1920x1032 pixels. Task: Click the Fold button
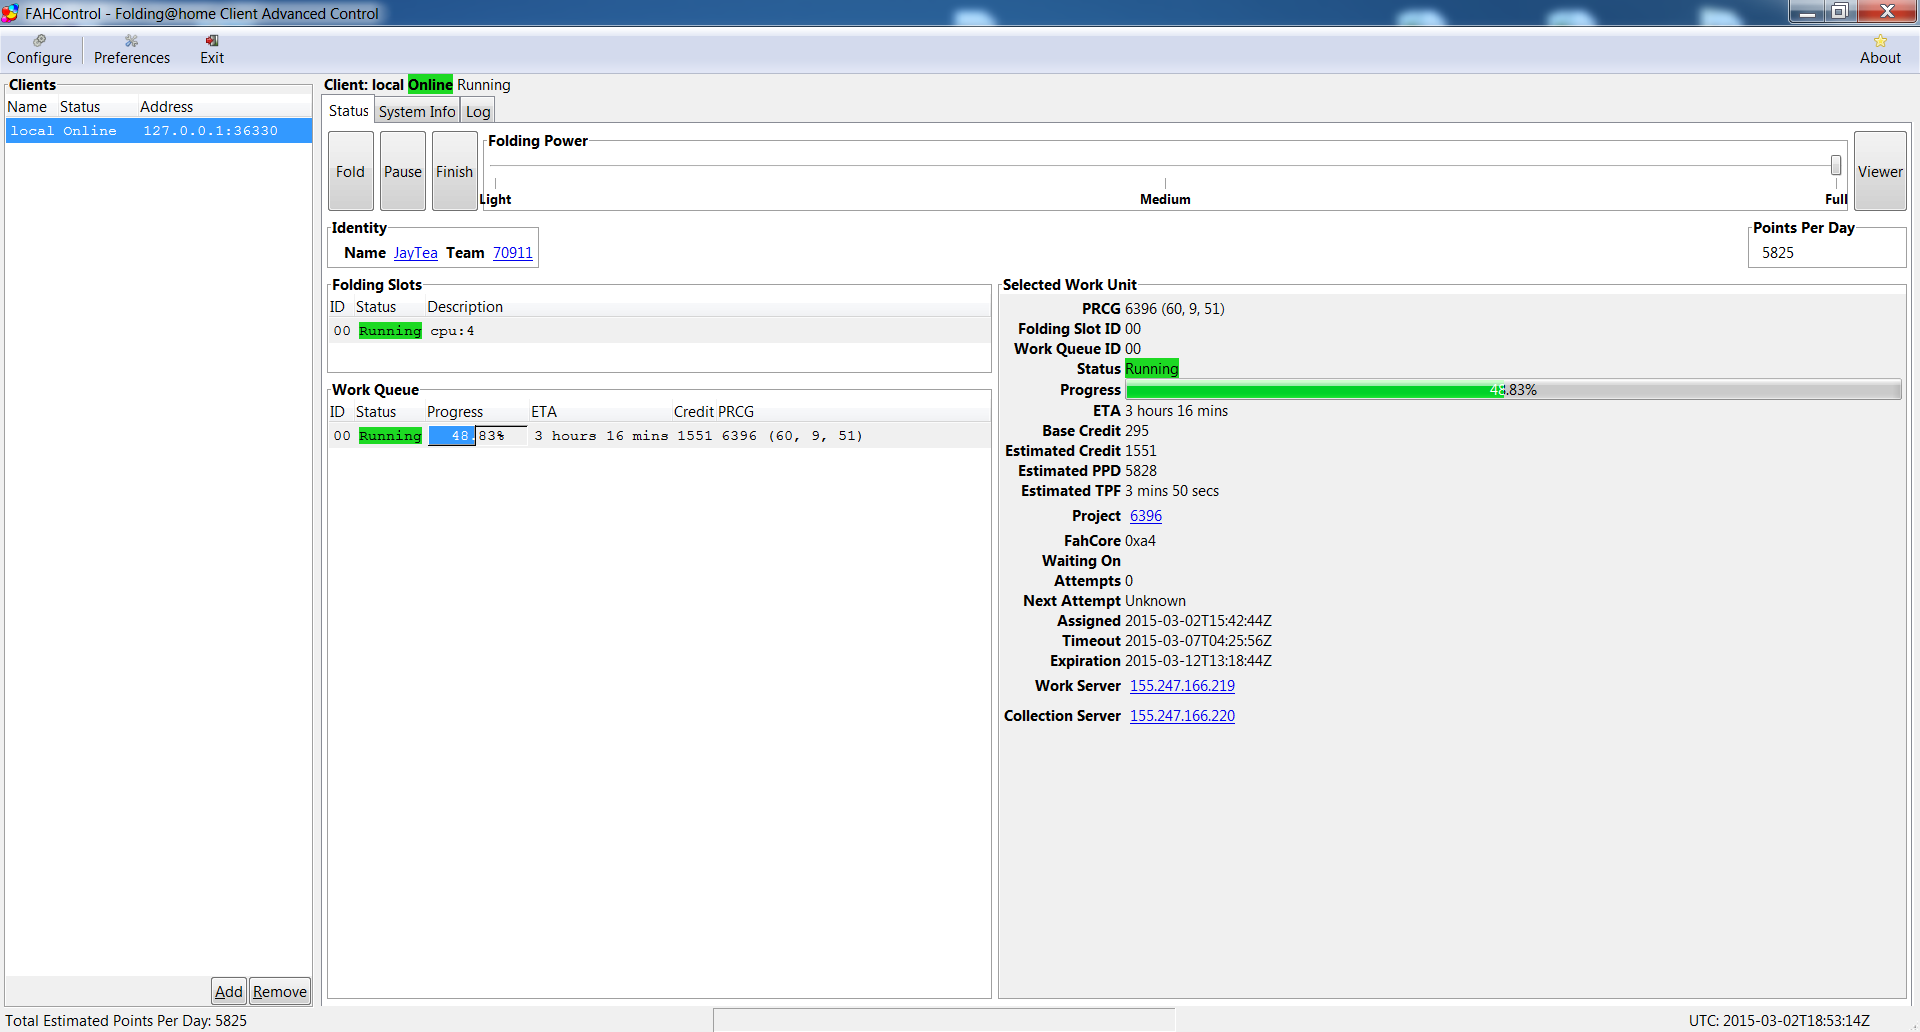click(x=351, y=171)
